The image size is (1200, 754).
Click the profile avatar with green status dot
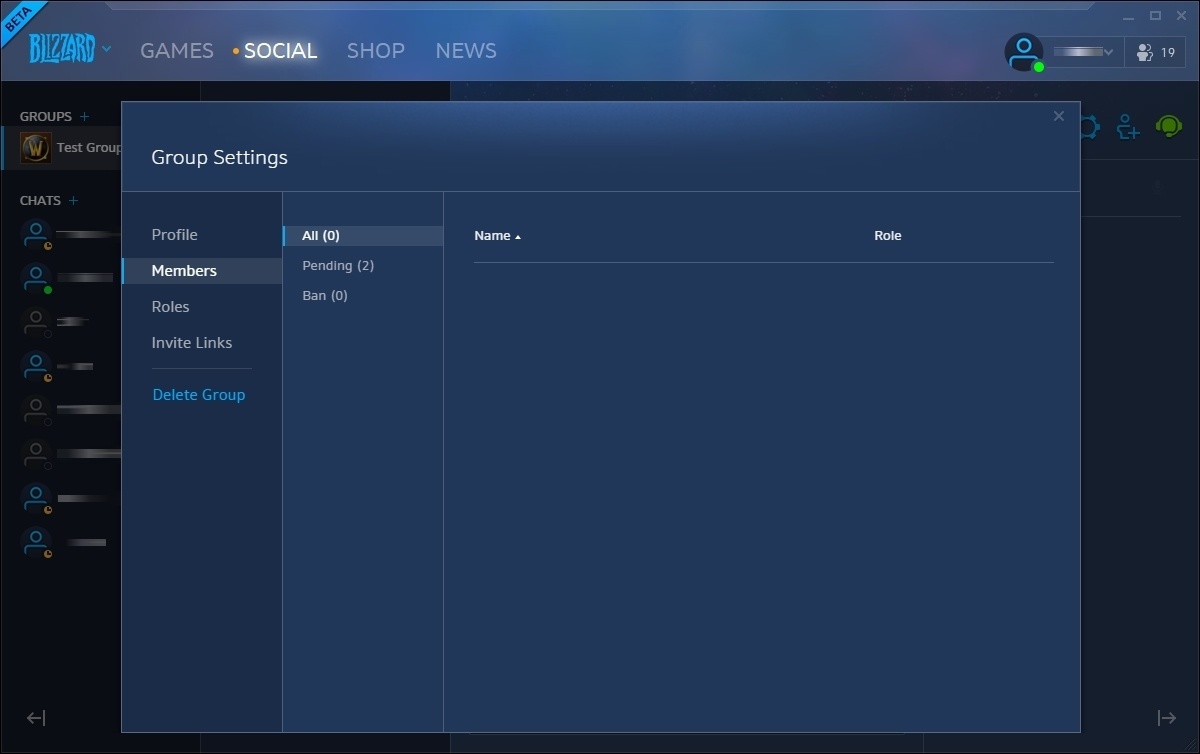click(x=1024, y=52)
